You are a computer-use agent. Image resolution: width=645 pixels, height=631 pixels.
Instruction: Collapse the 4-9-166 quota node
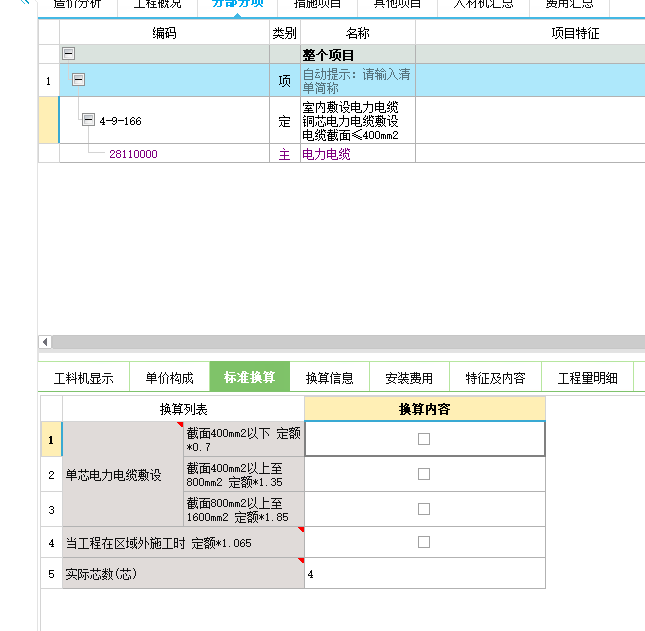(x=88, y=120)
